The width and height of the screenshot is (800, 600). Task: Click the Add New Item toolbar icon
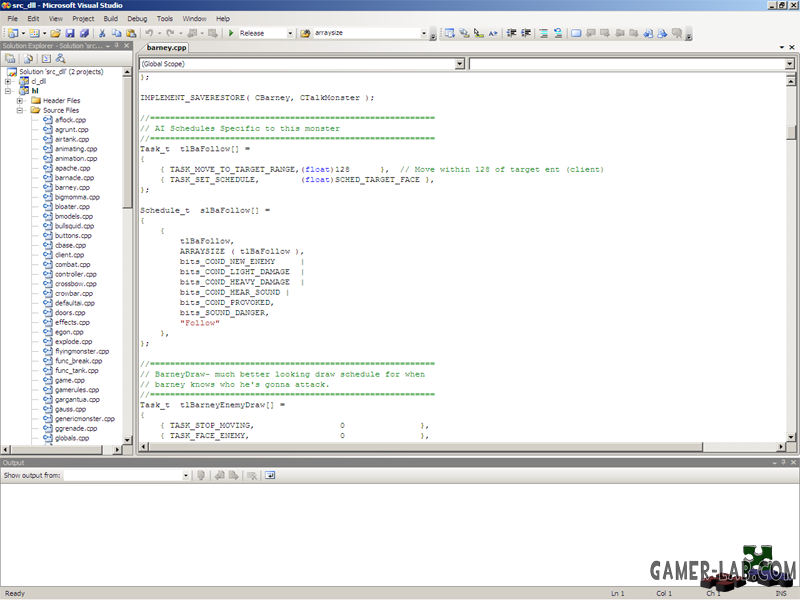pos(34,33)
